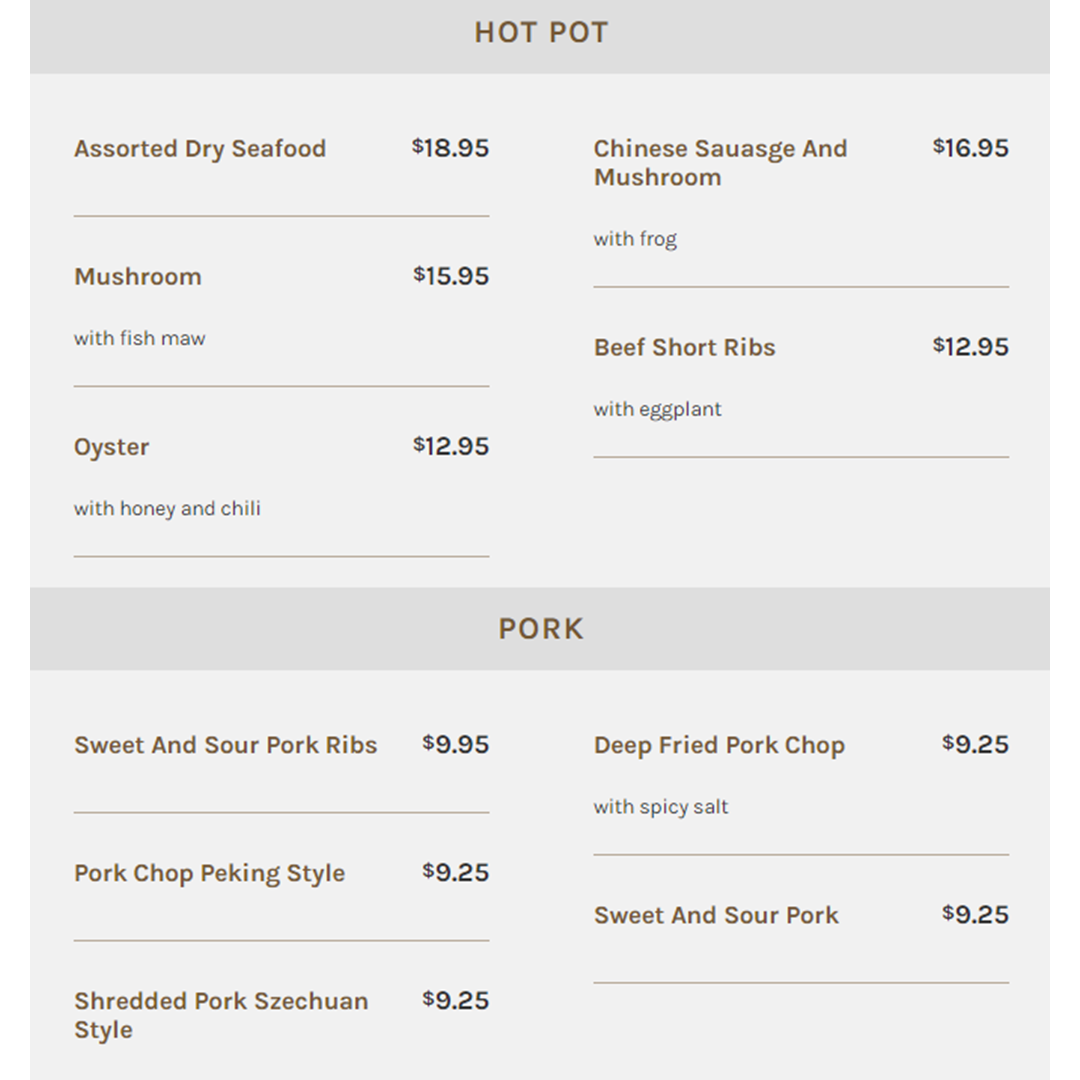This screenshot has width=1080, height=1080.
Task: Choose Pork Chop Peking Style
Action: pyautogui.click(x=209, y=873)
